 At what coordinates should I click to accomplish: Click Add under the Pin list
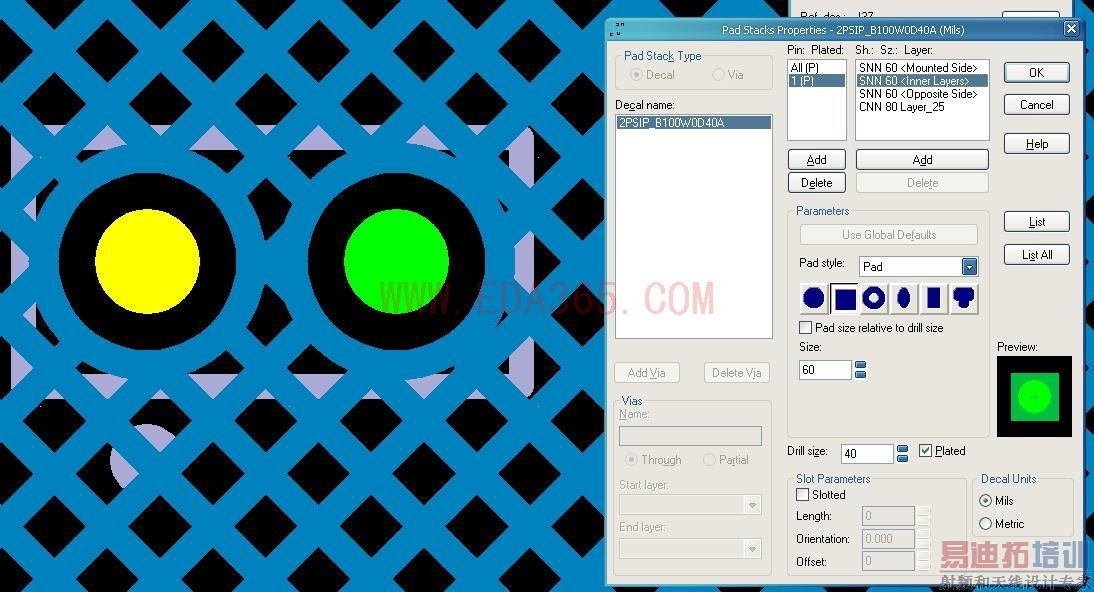point(816,160)
